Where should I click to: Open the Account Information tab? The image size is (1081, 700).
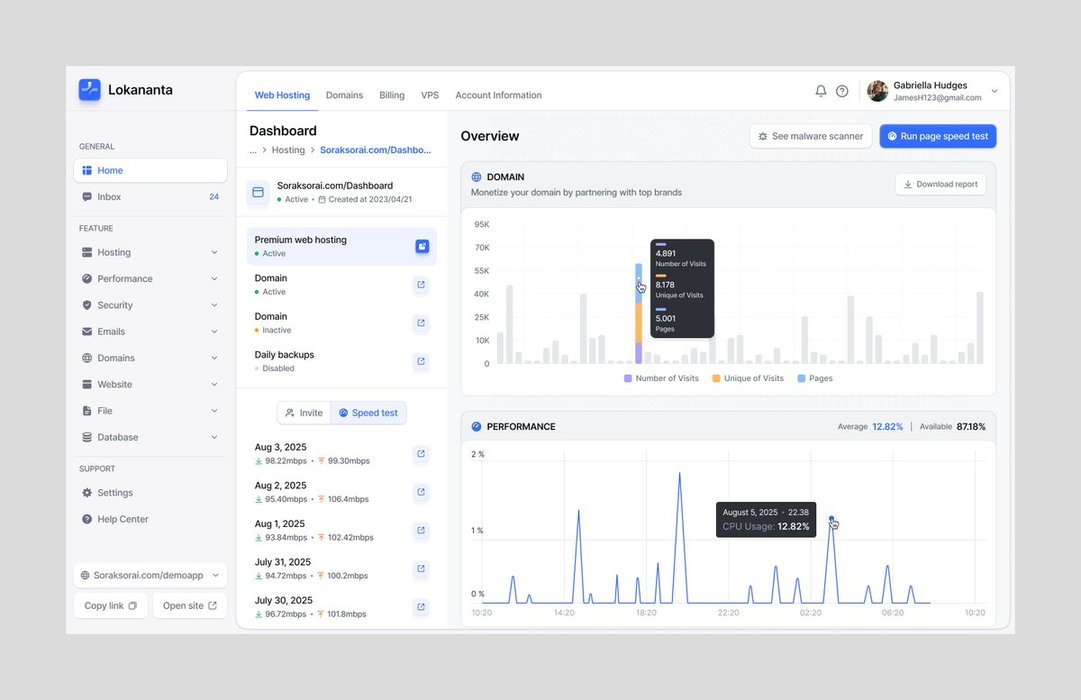tap(498, 95)
